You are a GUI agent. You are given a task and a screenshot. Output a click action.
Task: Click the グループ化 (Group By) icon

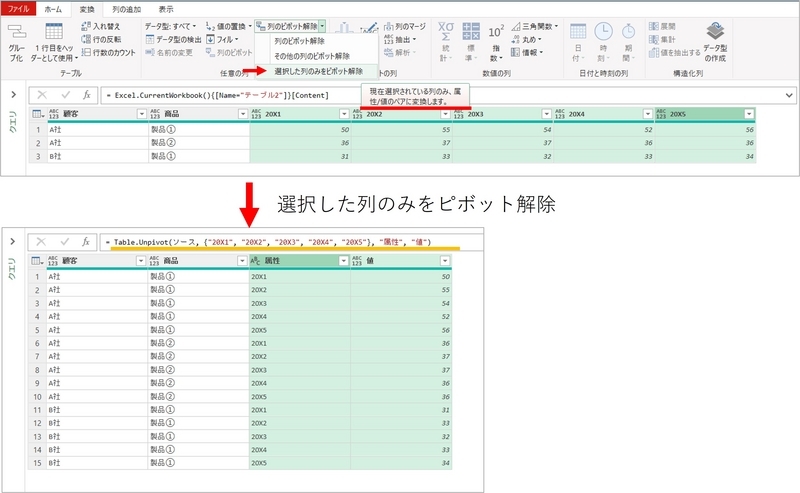pyautogui.click(x=17, y=32)
